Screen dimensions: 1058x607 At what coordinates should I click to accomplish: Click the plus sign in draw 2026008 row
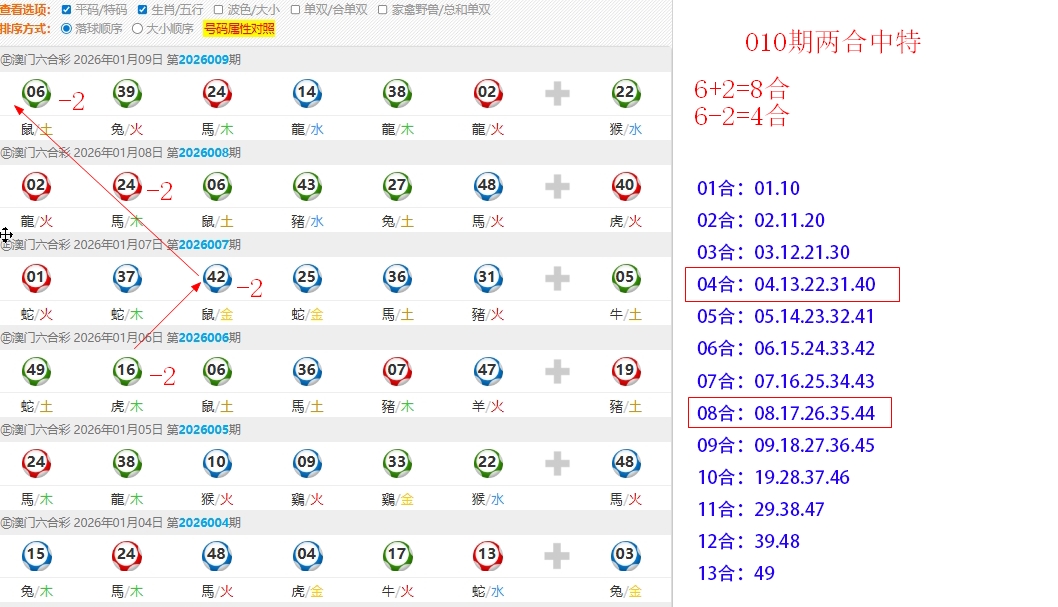tap(557, 187)
